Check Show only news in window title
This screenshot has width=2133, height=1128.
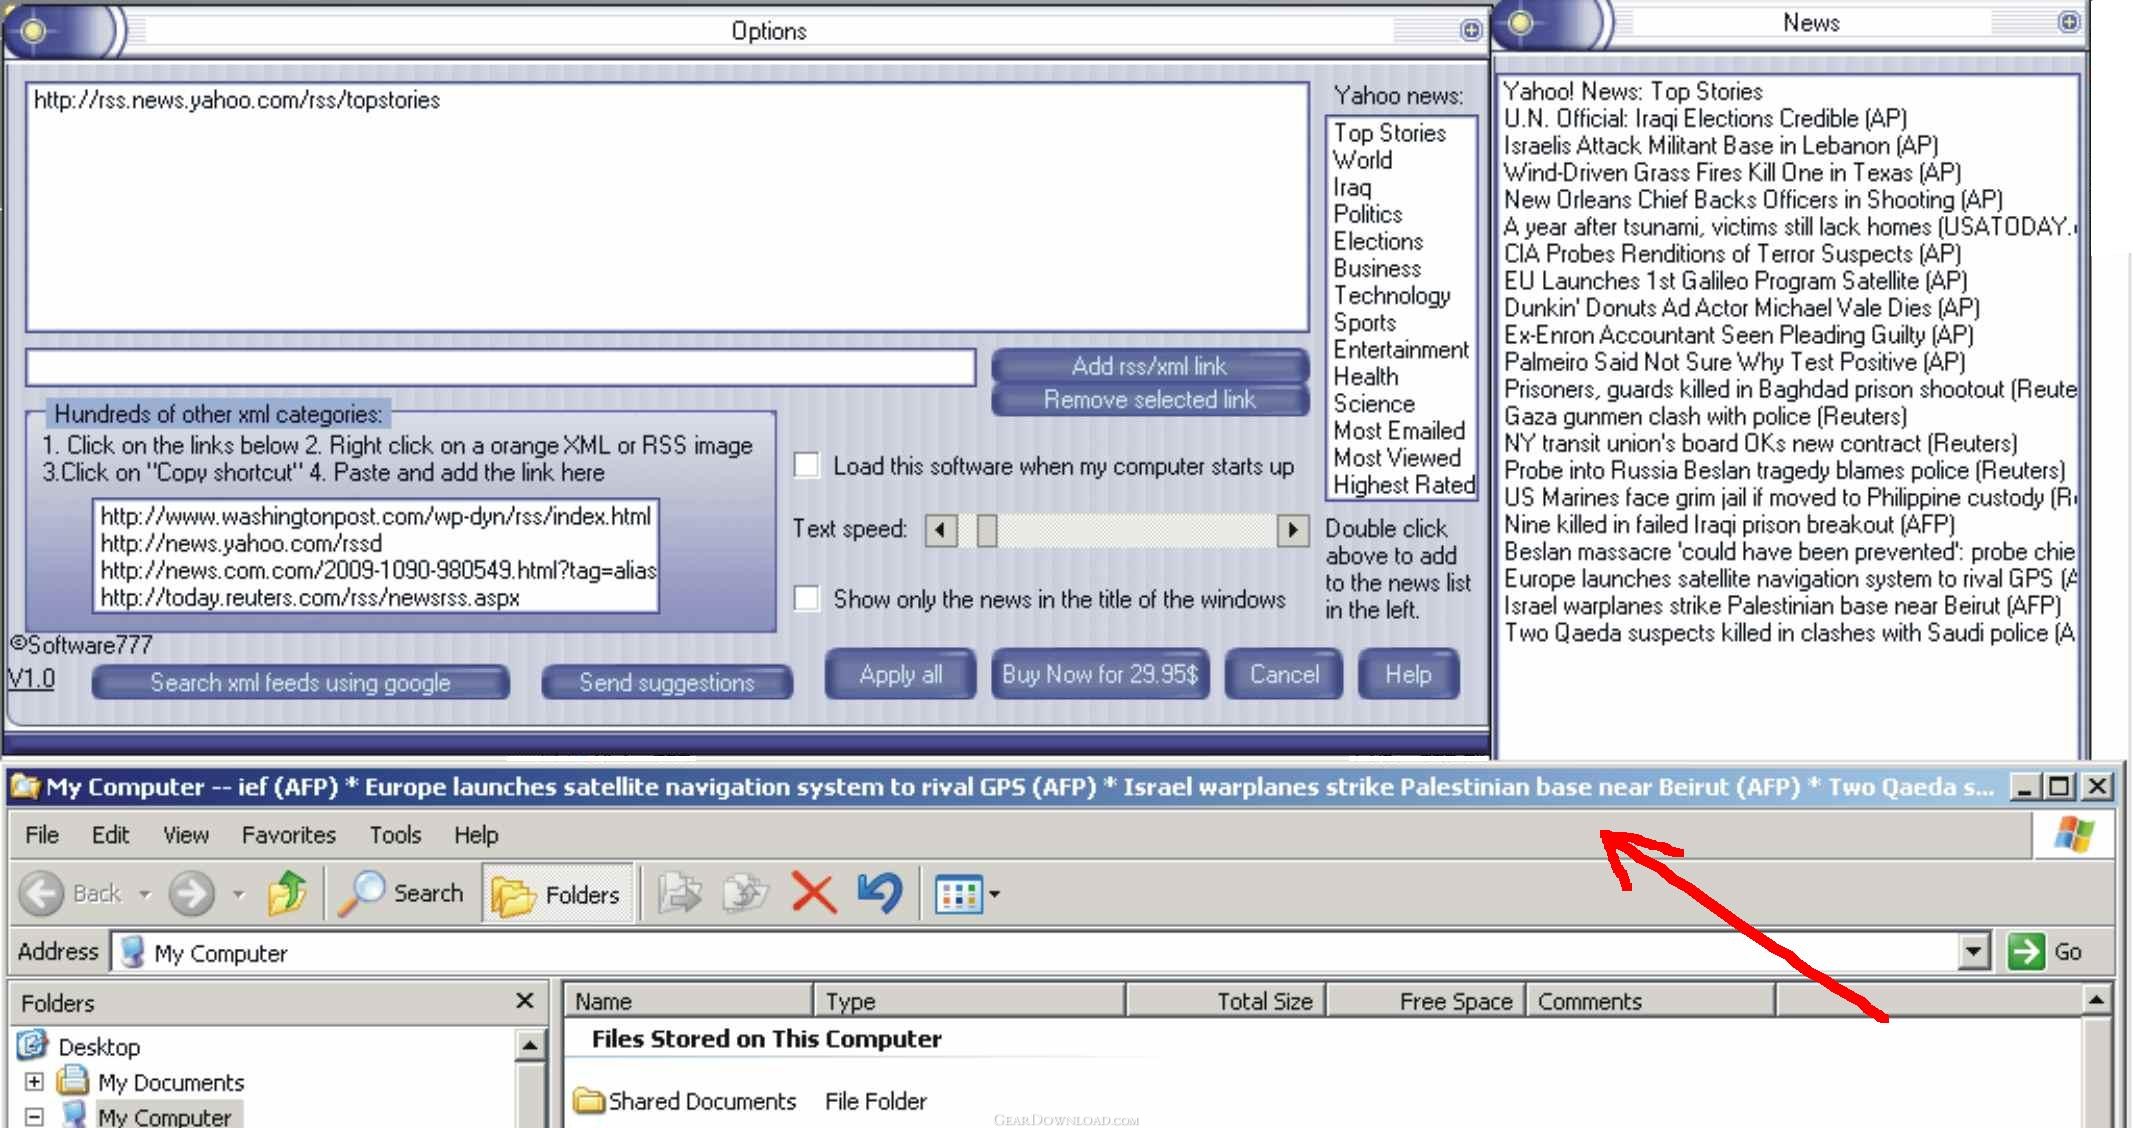click(806, 598)
